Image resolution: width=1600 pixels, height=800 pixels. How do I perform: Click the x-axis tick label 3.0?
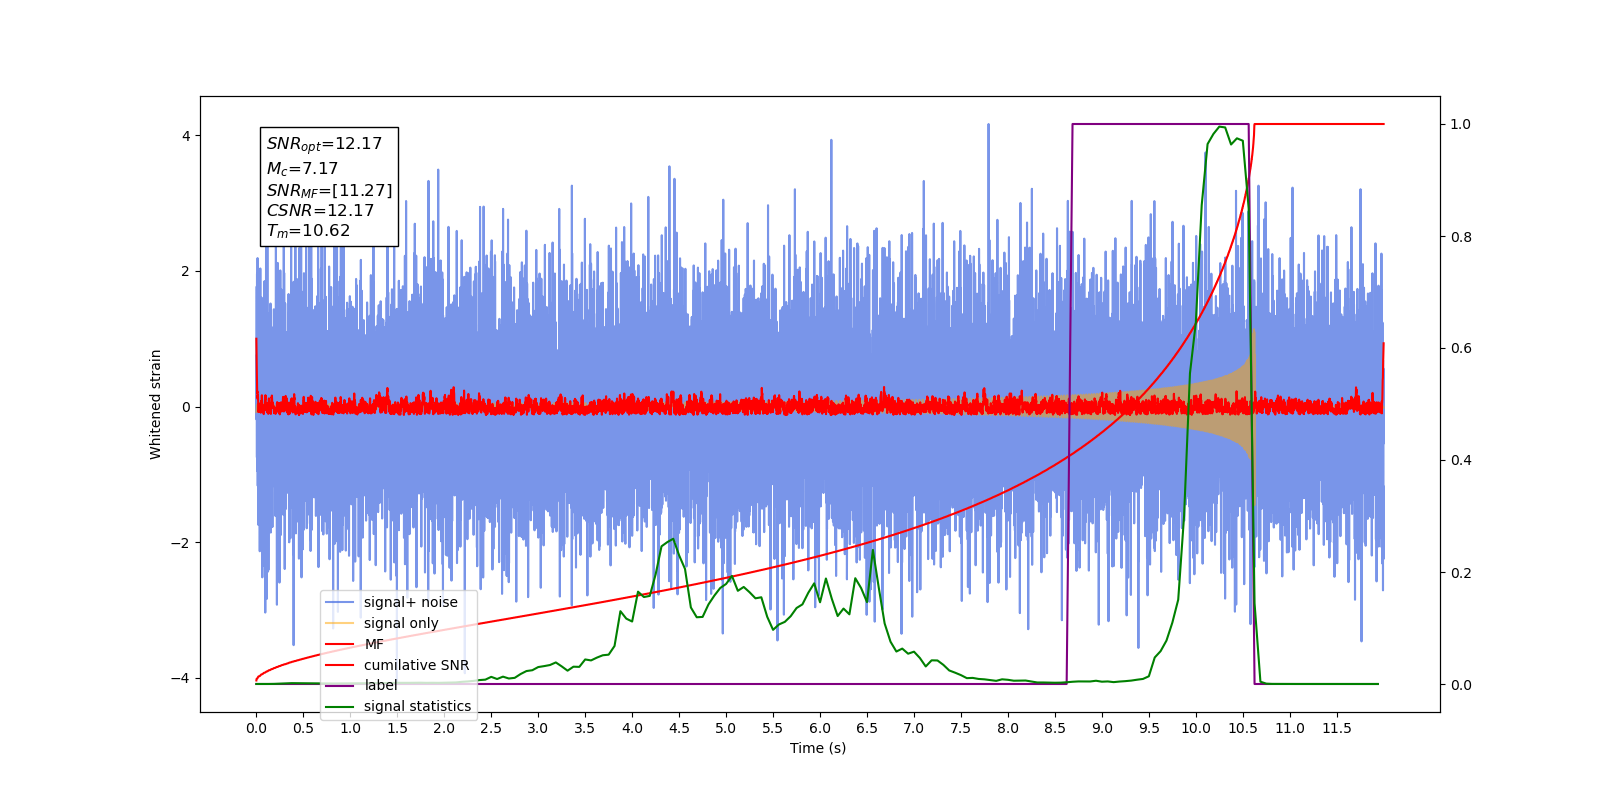538,728
